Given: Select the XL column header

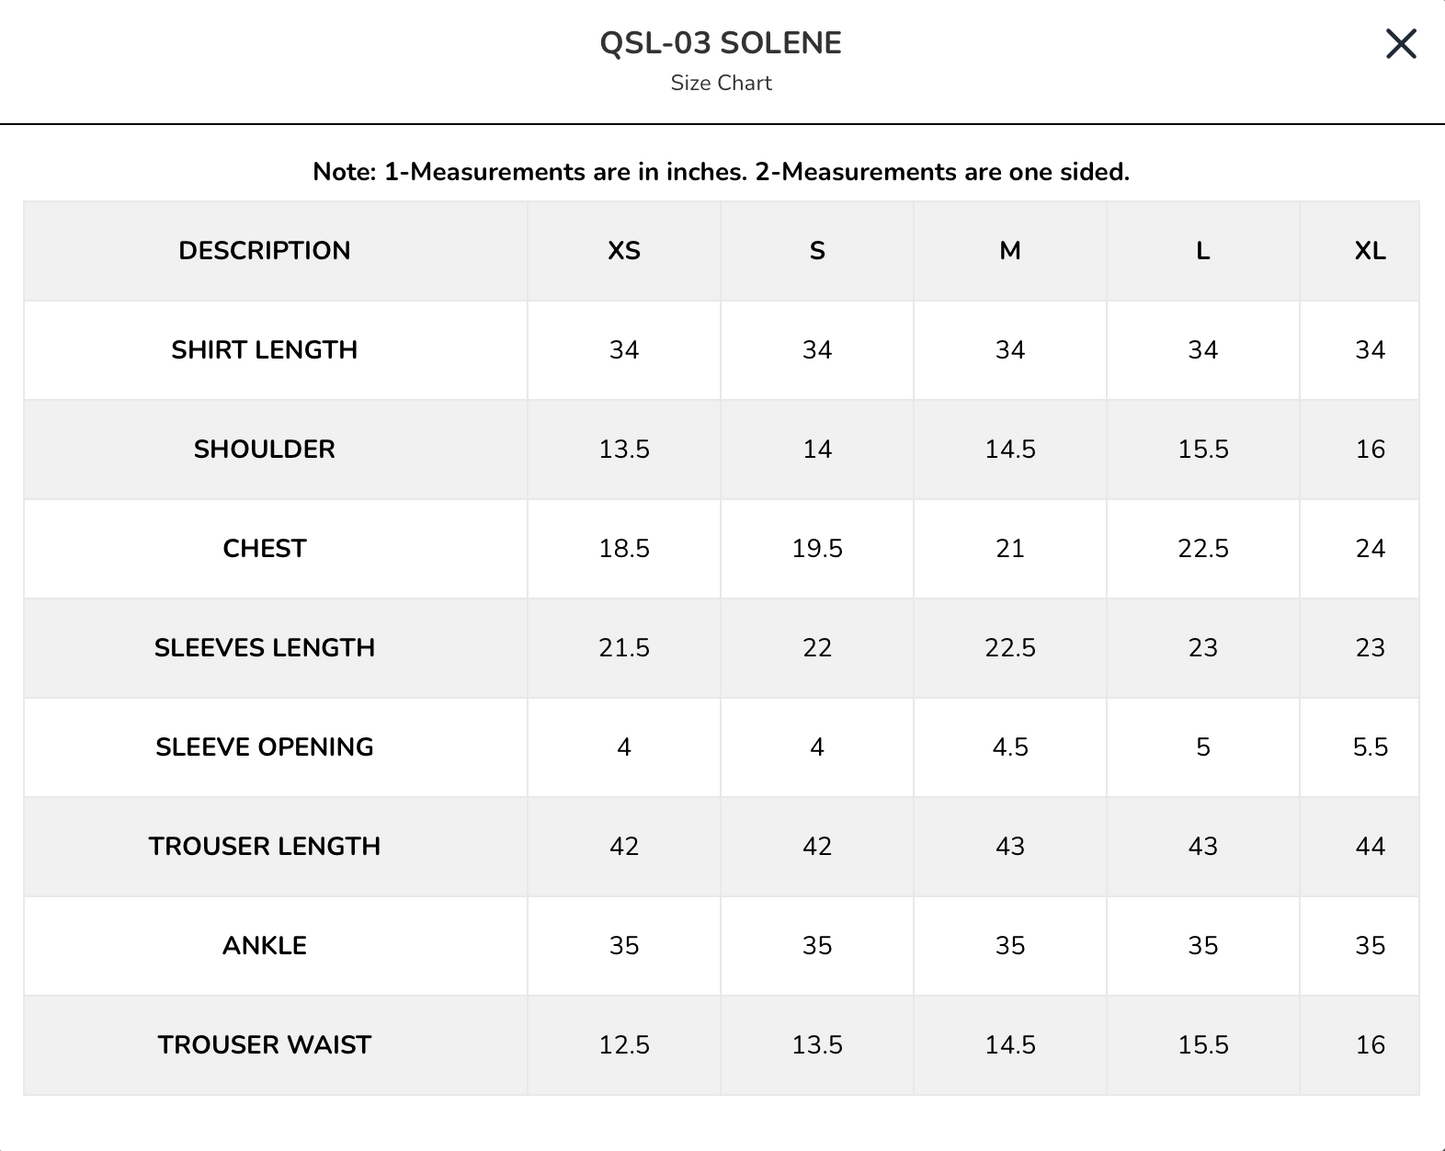Looking at the screenshot, I should pos(1370,251).
